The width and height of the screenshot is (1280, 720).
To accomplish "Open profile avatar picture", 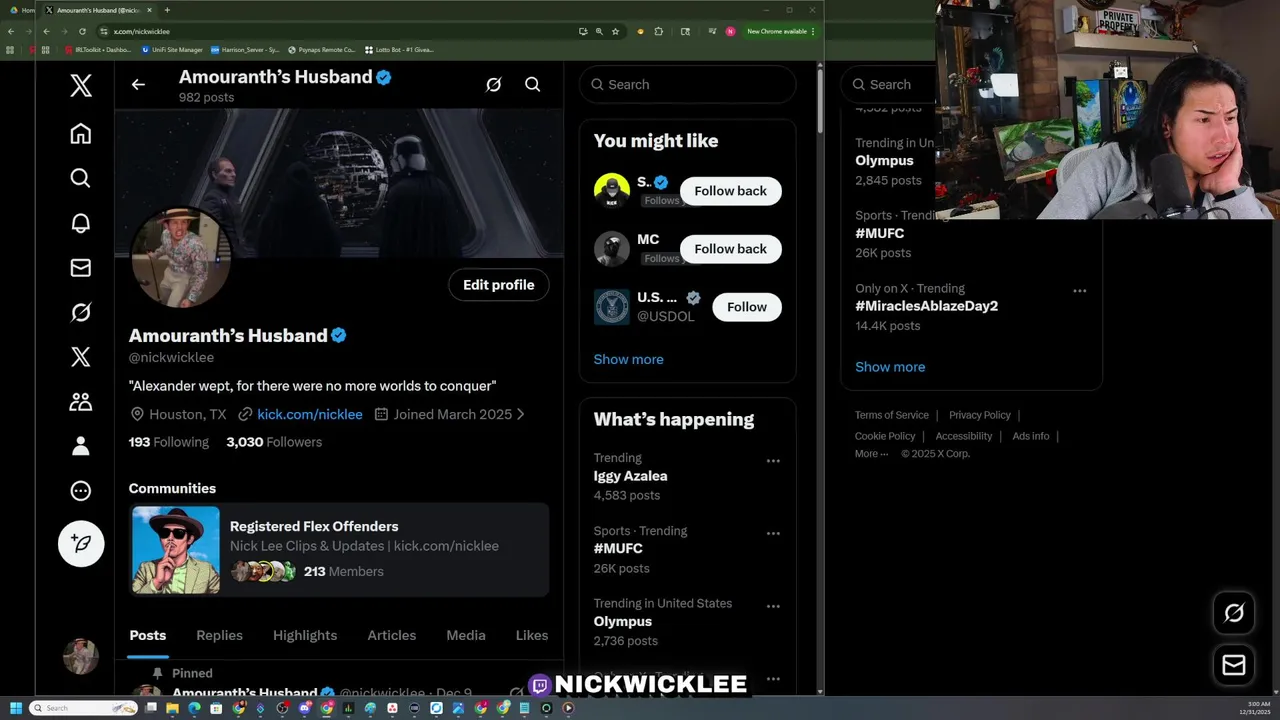I will tap(181, 257).
